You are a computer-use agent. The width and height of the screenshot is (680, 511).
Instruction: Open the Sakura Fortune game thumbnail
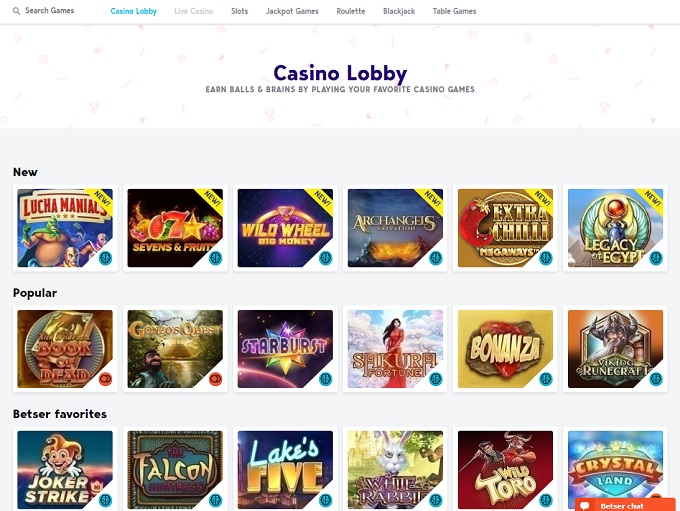(x=395, y=349)
